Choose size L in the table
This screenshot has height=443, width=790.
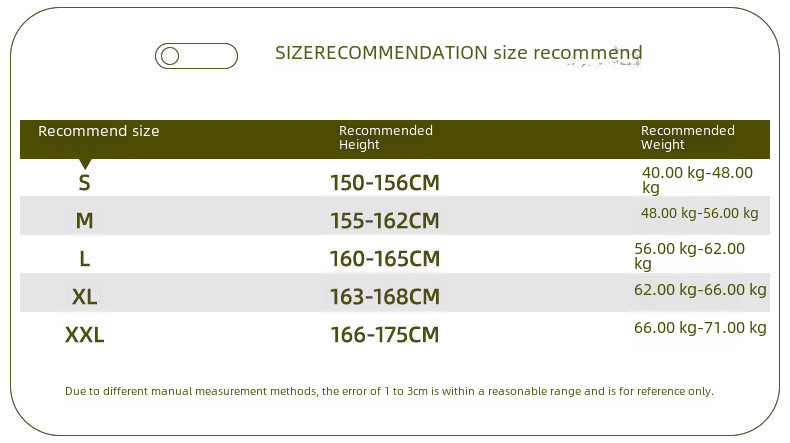pos(84,259)
